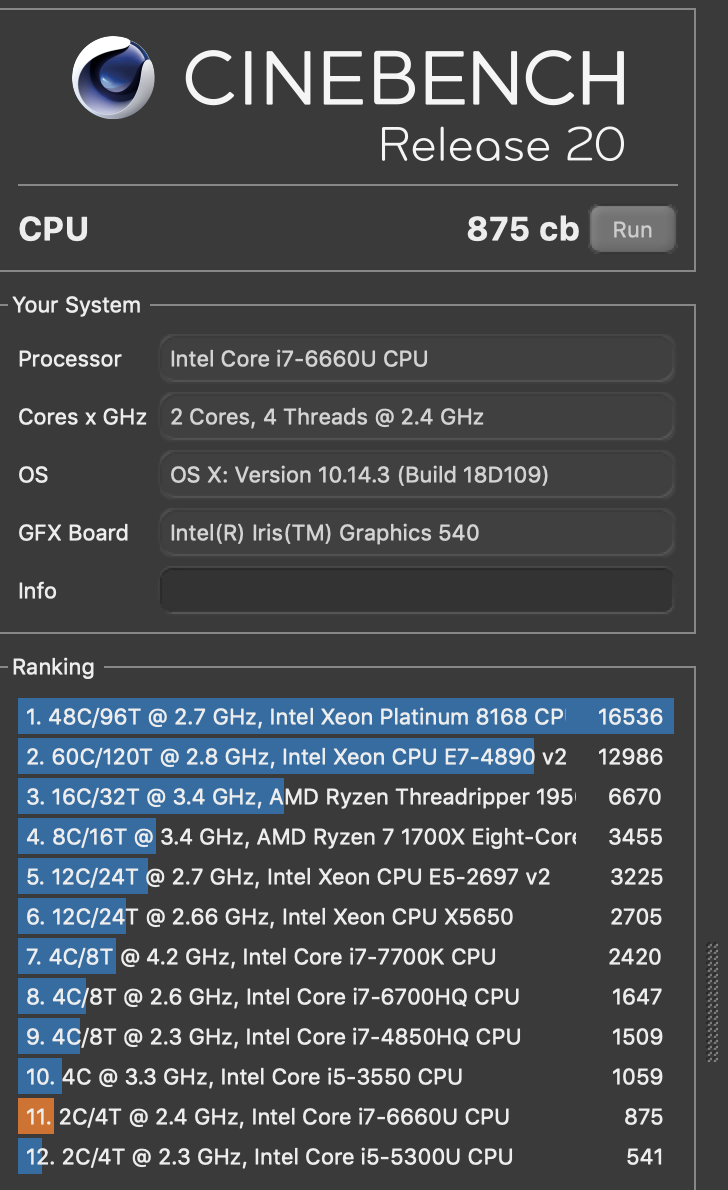Viewport: 728px width, 1190px height.
Task: Click score value 541
Action: 644,1157
